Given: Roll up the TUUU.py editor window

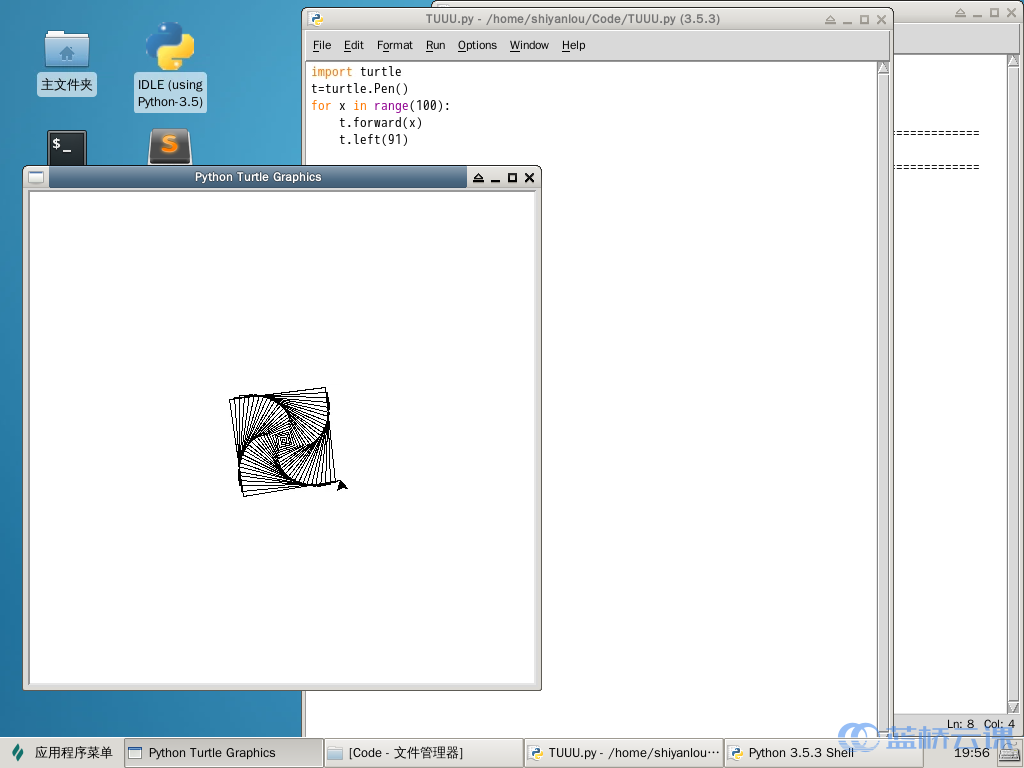Looking at the screenshot, I should [x=832, y=19].
